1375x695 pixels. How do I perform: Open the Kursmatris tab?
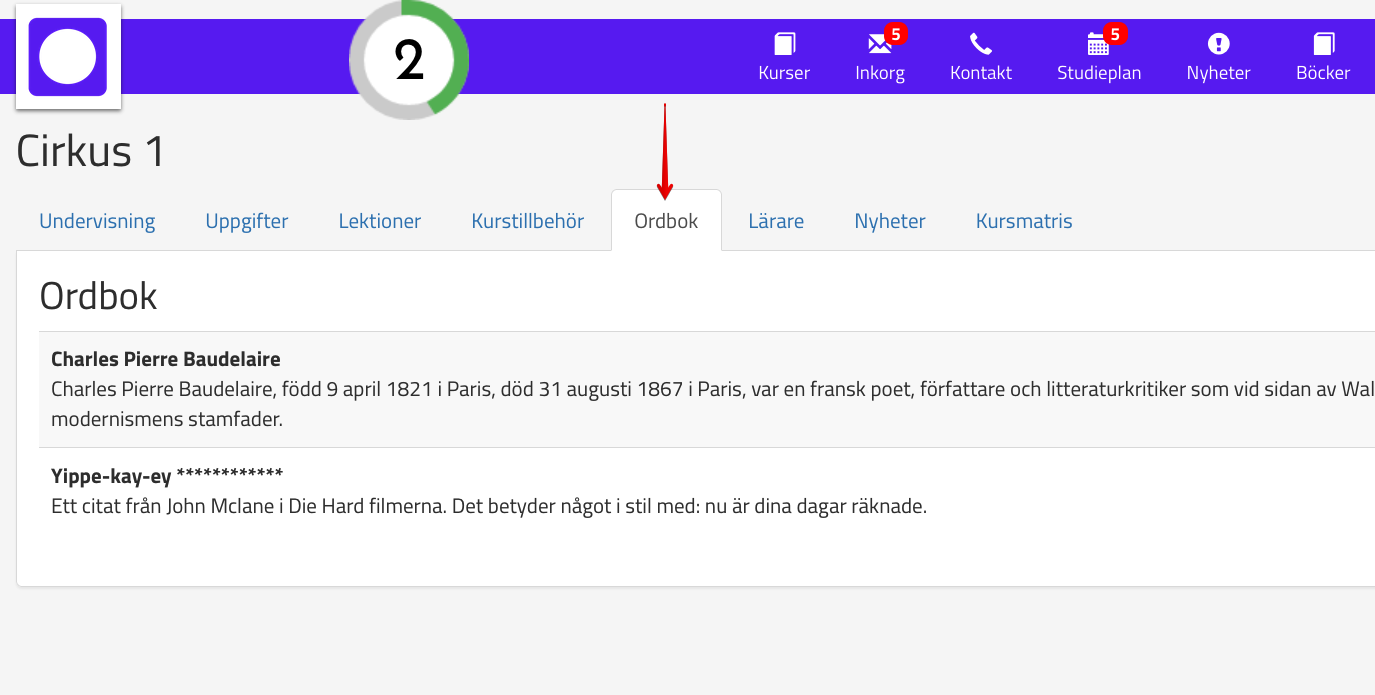(1024, 221)
